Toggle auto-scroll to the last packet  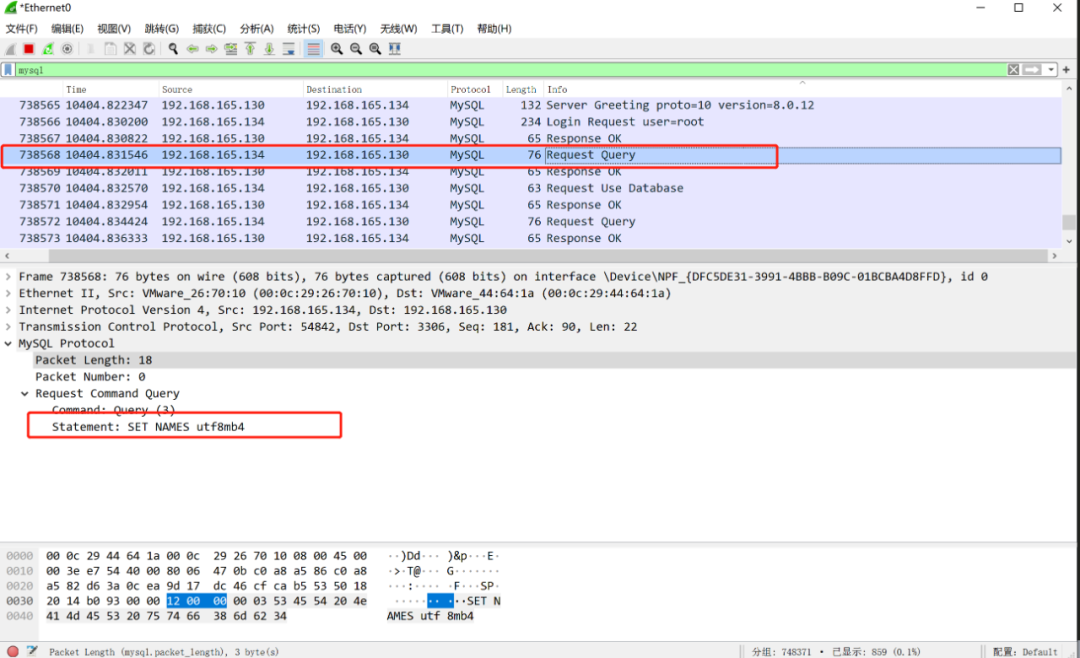point(289,49)
